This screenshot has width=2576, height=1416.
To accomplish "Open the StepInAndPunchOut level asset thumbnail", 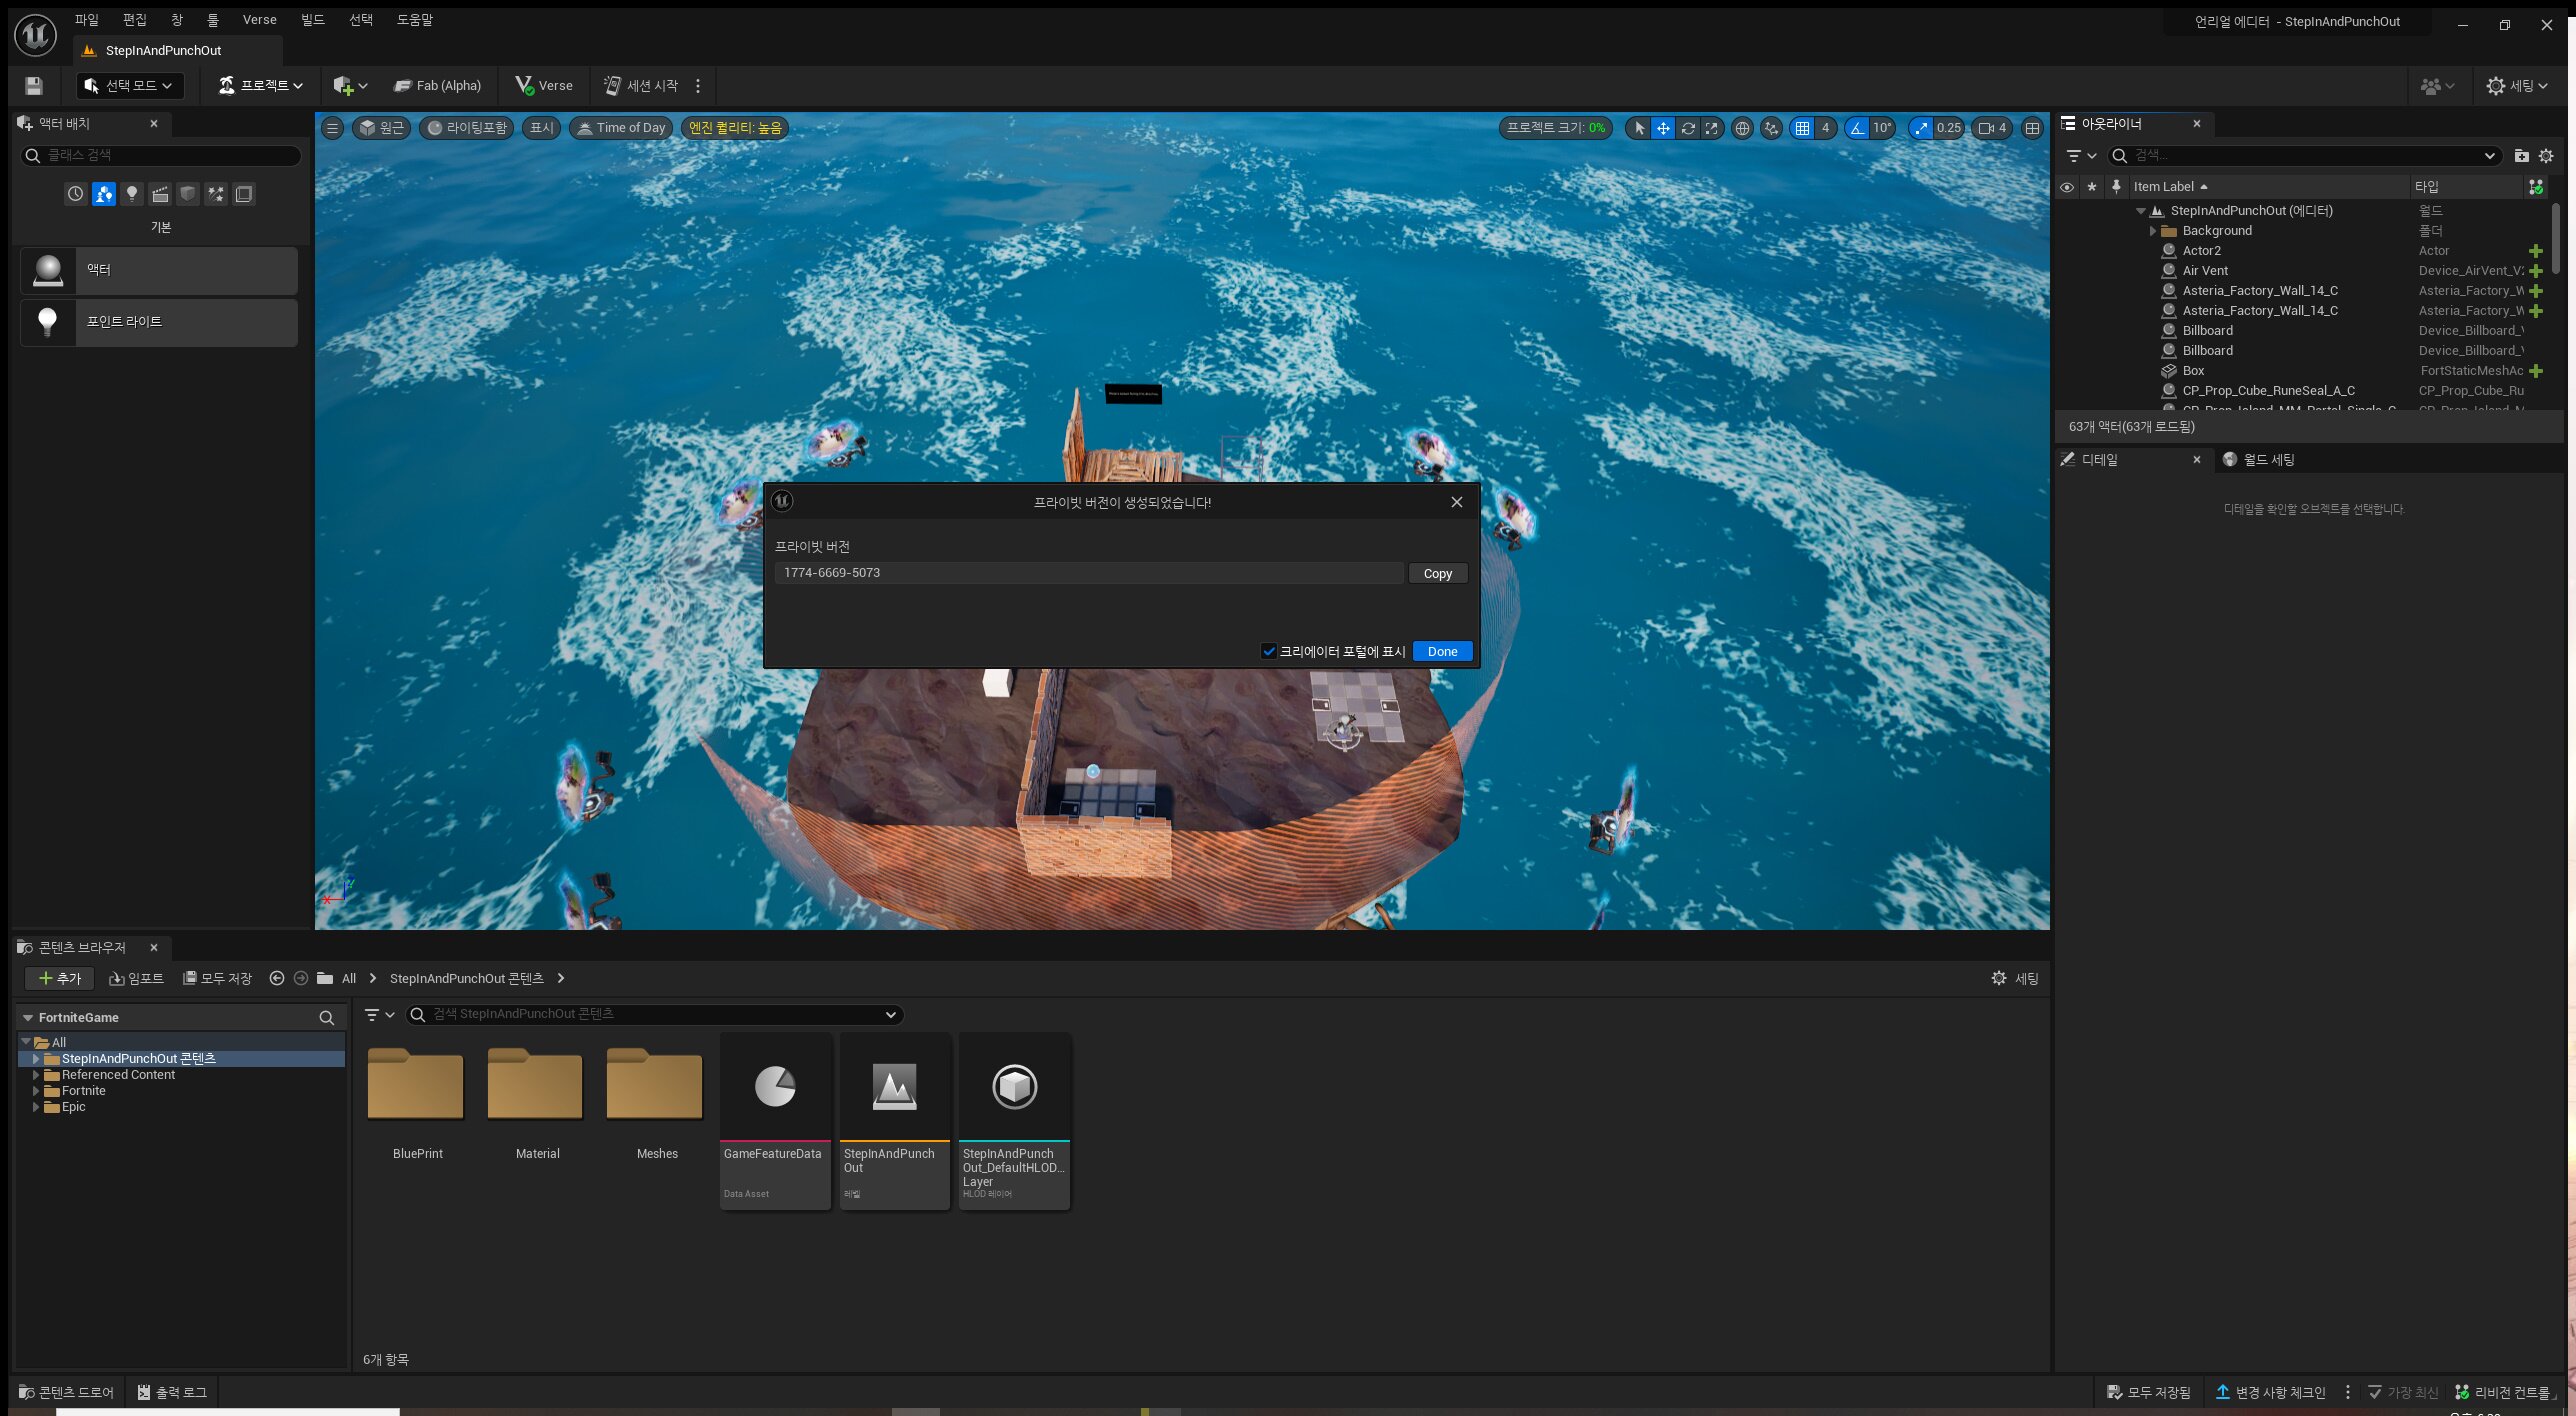I will click(x=894, y=1087).
